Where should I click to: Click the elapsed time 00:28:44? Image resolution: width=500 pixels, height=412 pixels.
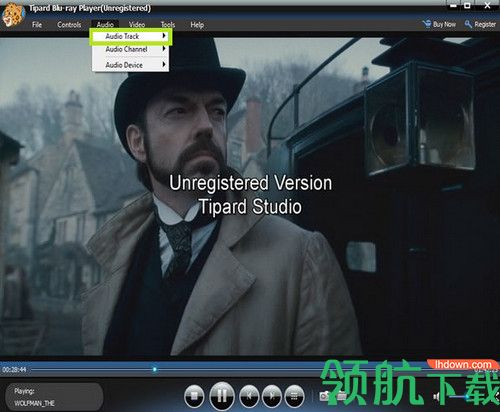(14, 370)
